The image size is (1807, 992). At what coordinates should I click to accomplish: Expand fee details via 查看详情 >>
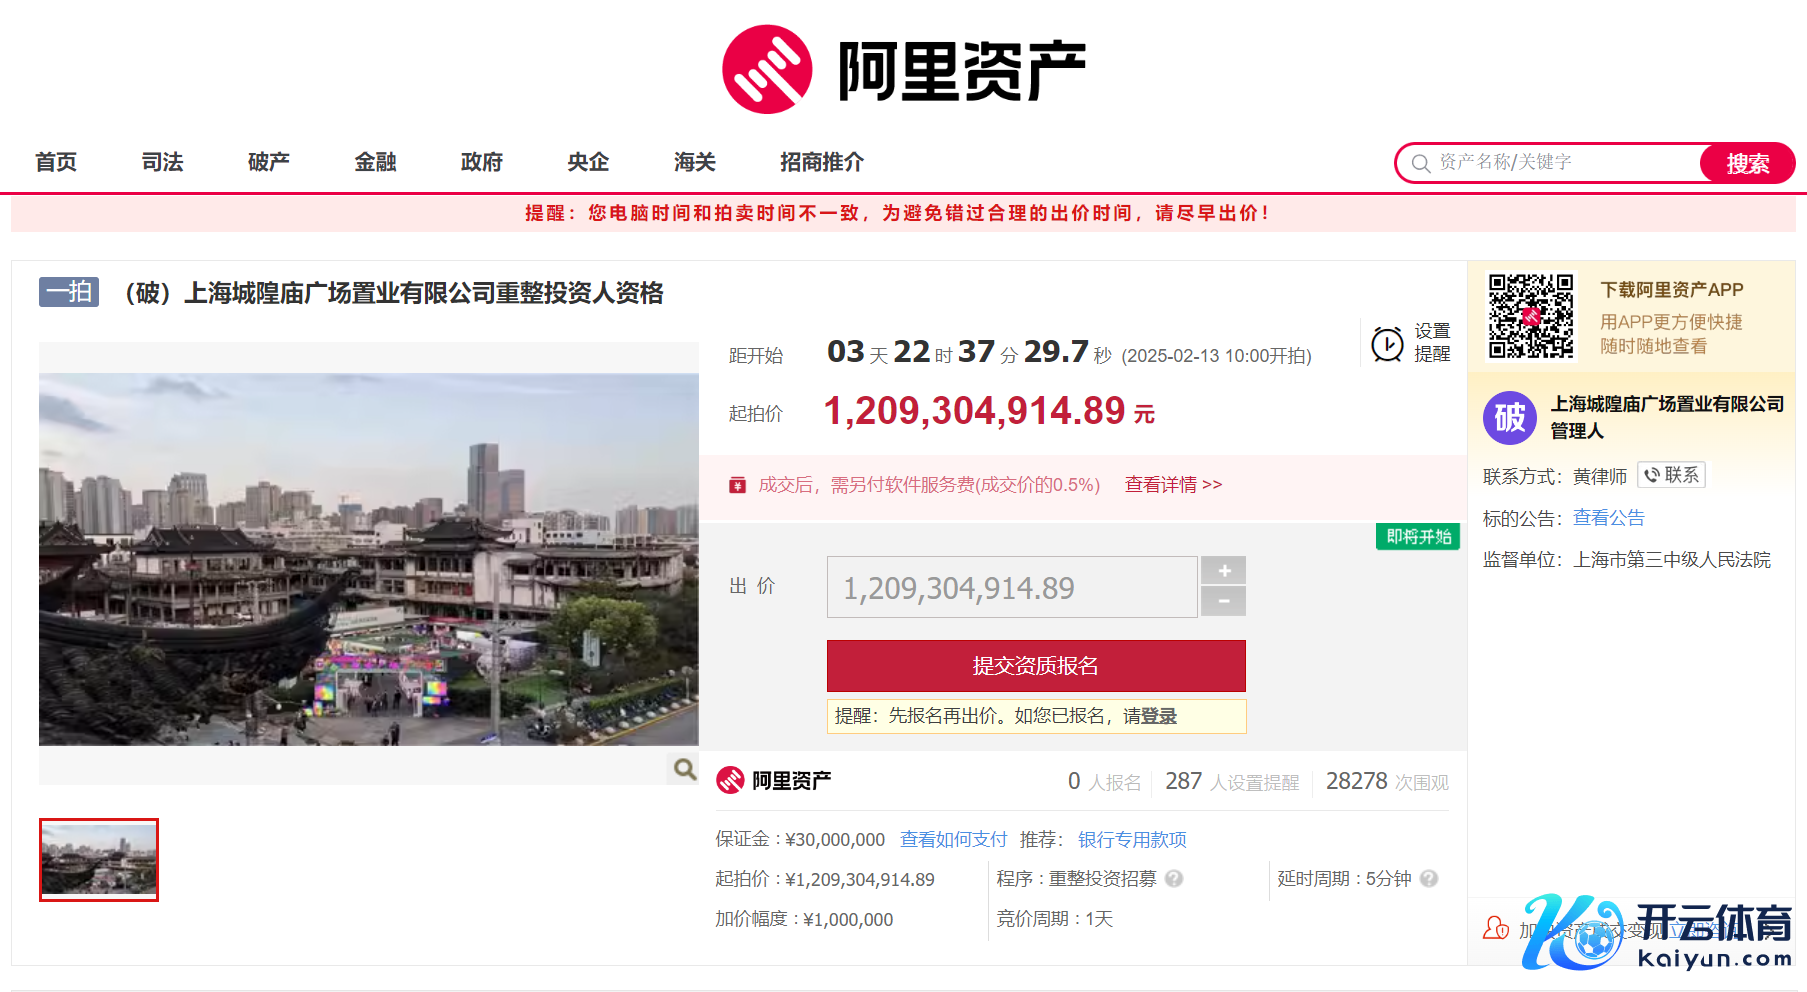(x=1173, y=485)
